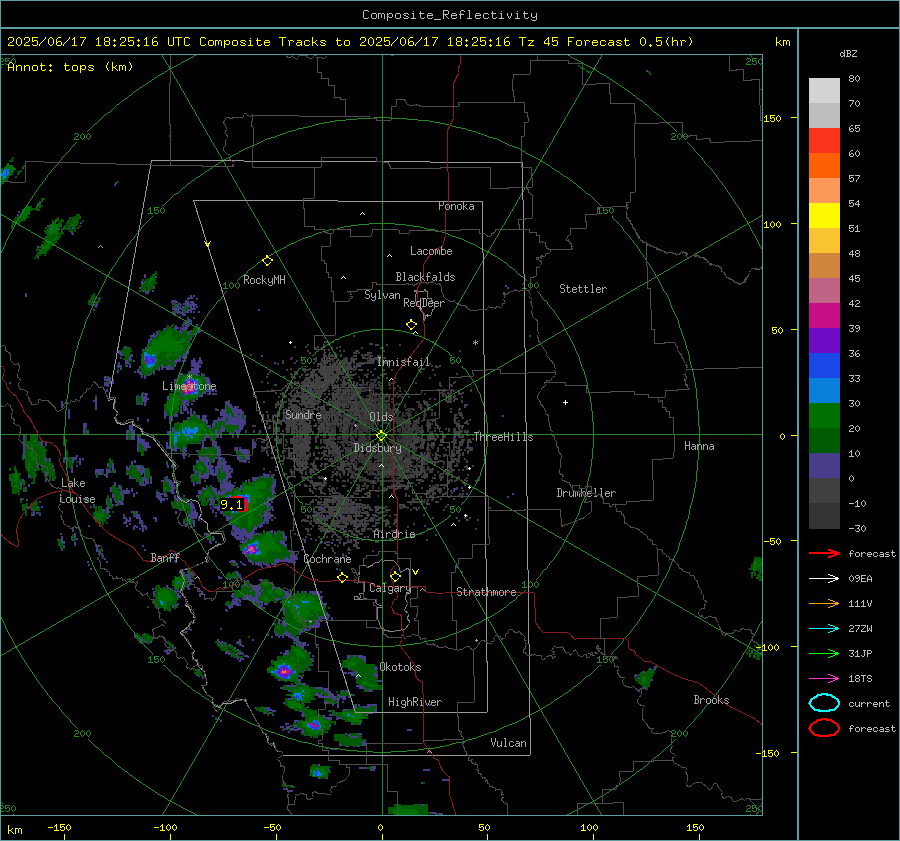The image size is (900, 841).
Task: Click the Hanna town label
Action: (699, 446)
